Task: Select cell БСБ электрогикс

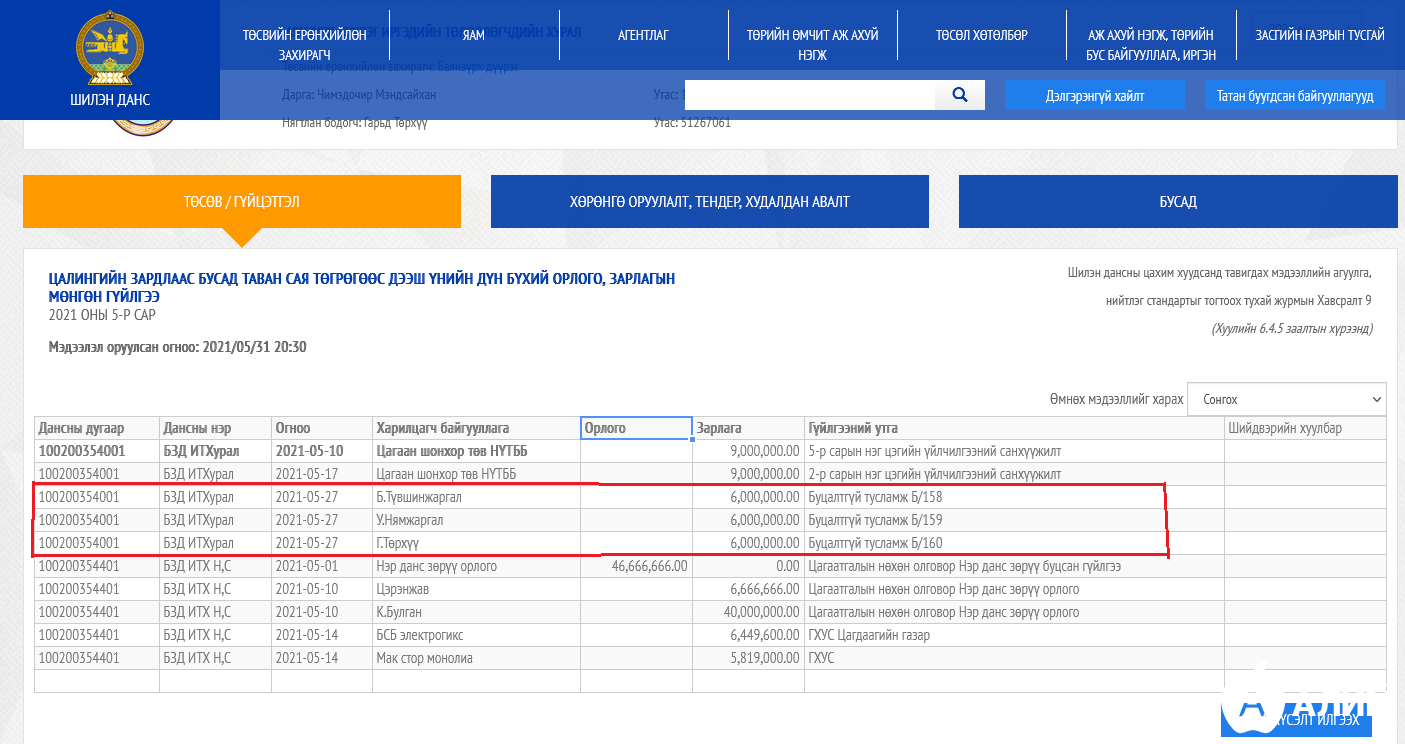Action: (x=476, y=635)
